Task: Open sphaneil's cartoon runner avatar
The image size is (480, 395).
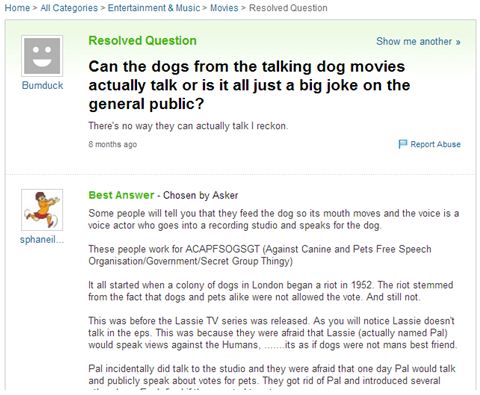Action: 42,210
